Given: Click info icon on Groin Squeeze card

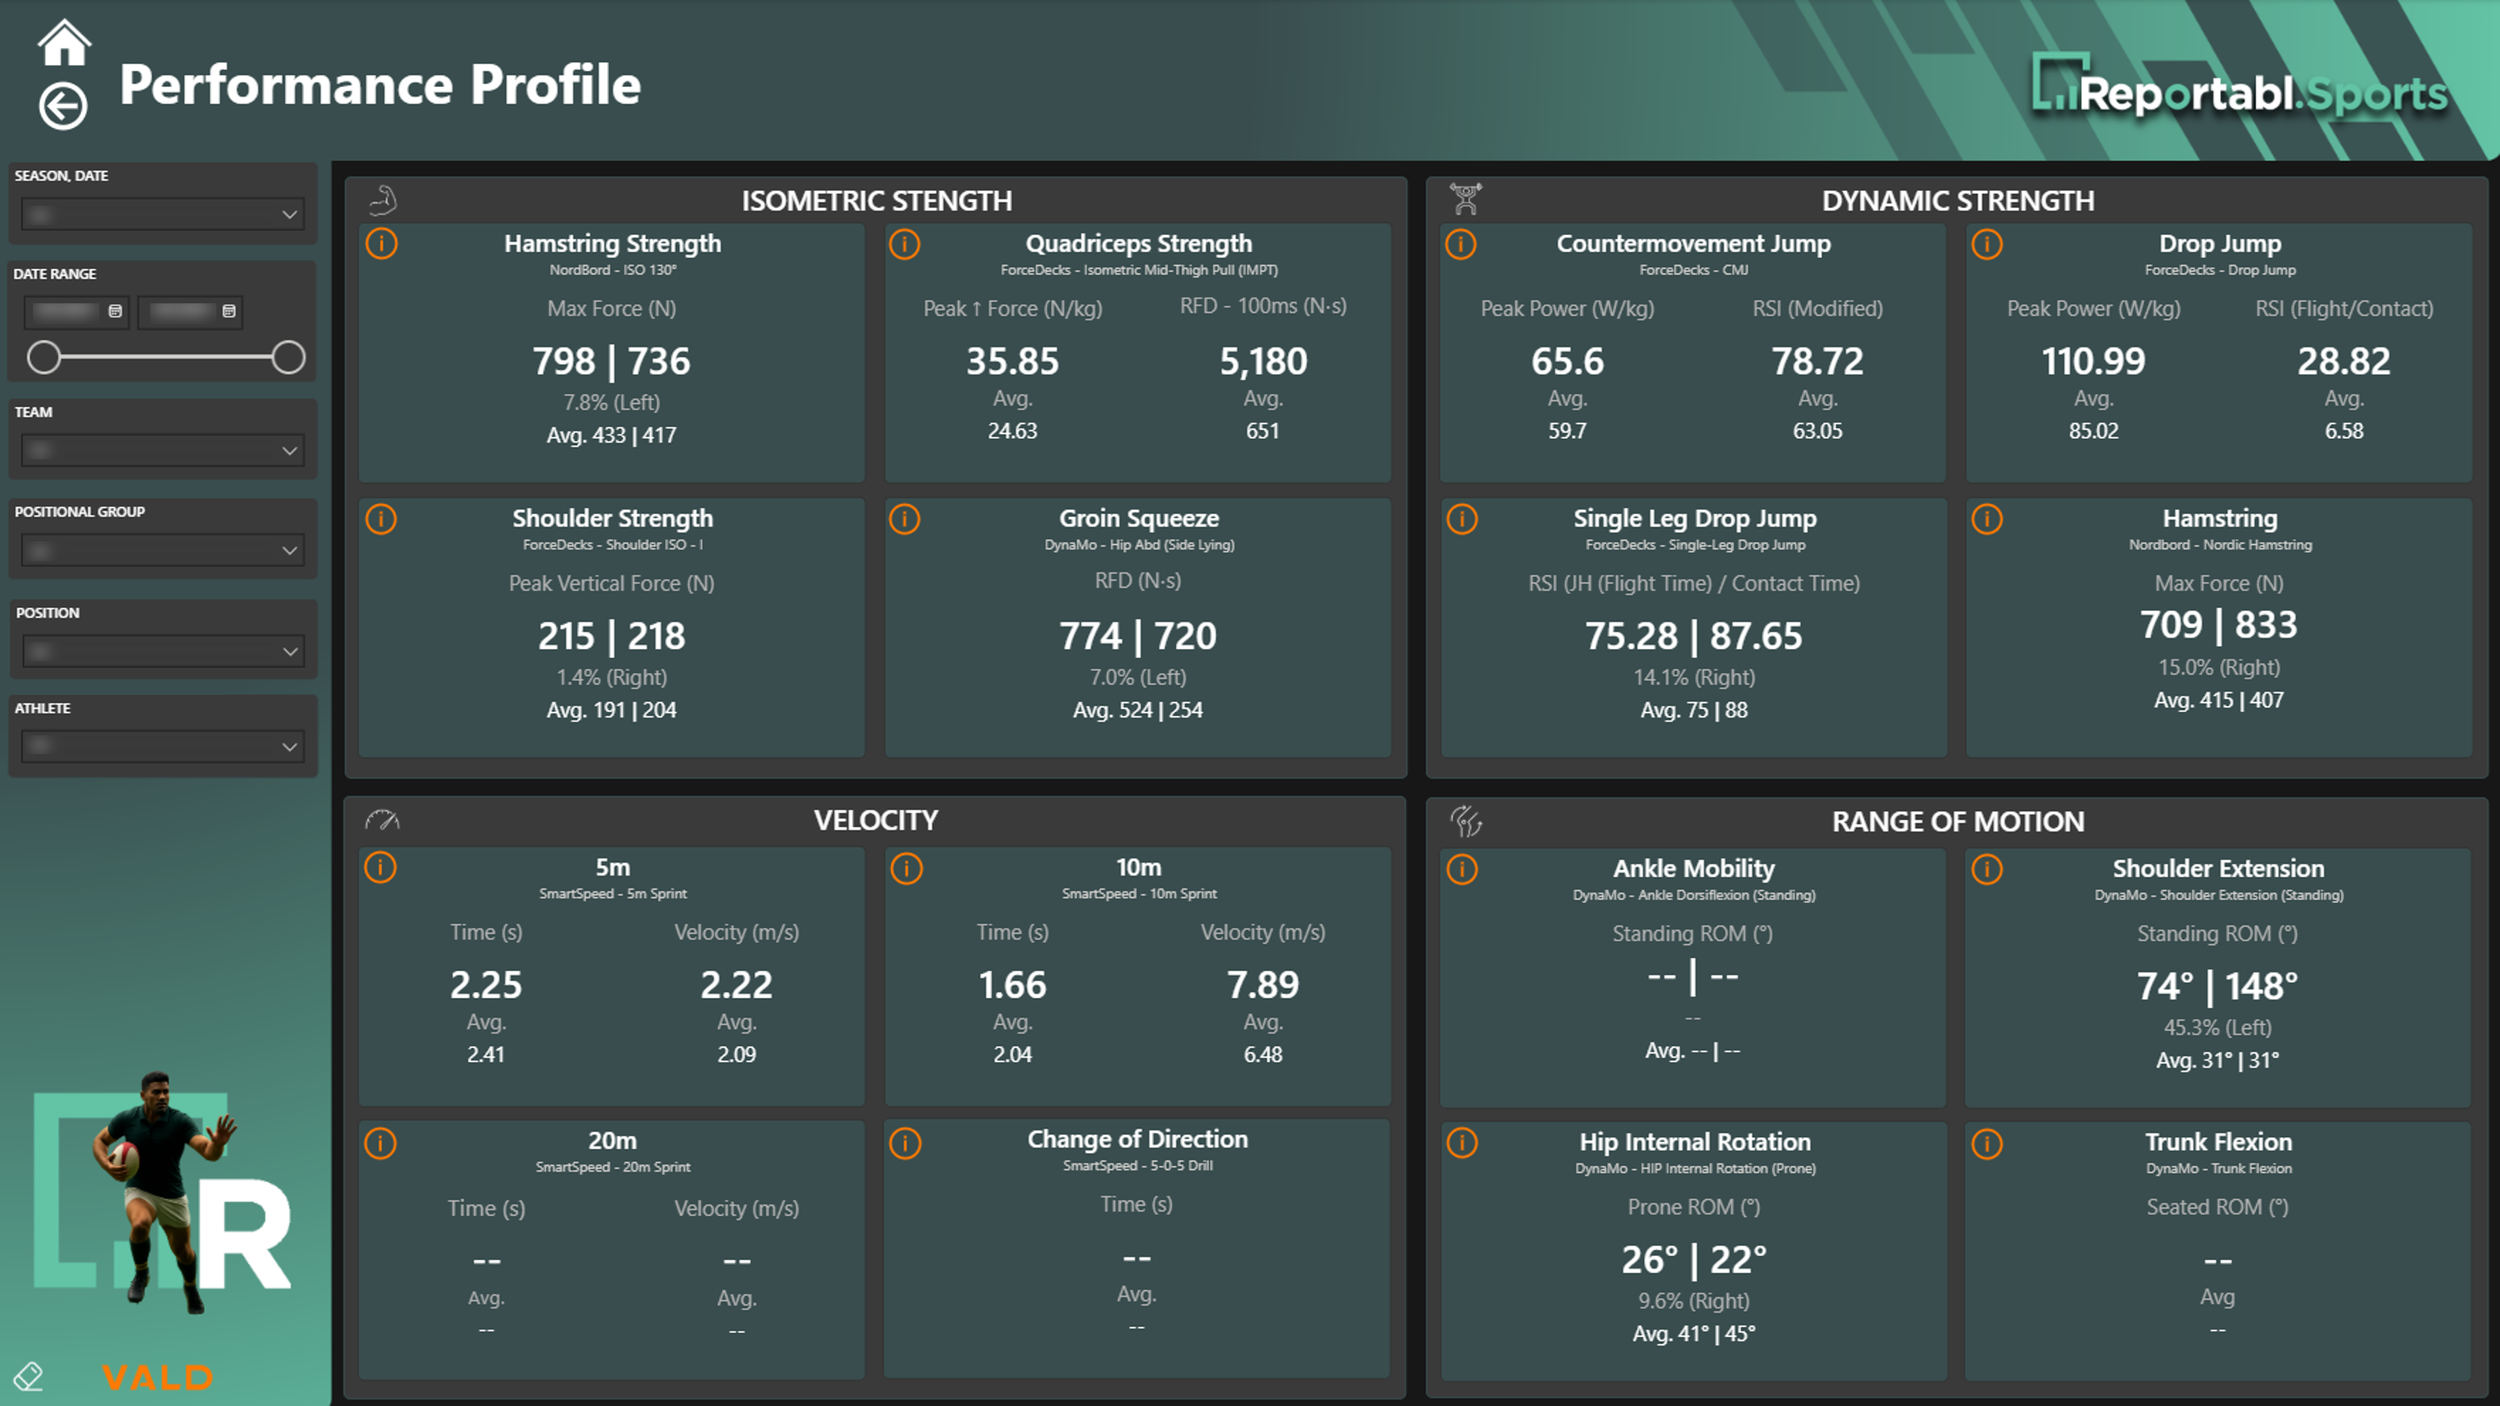Looking at the screenshot, I should [905, 519].
